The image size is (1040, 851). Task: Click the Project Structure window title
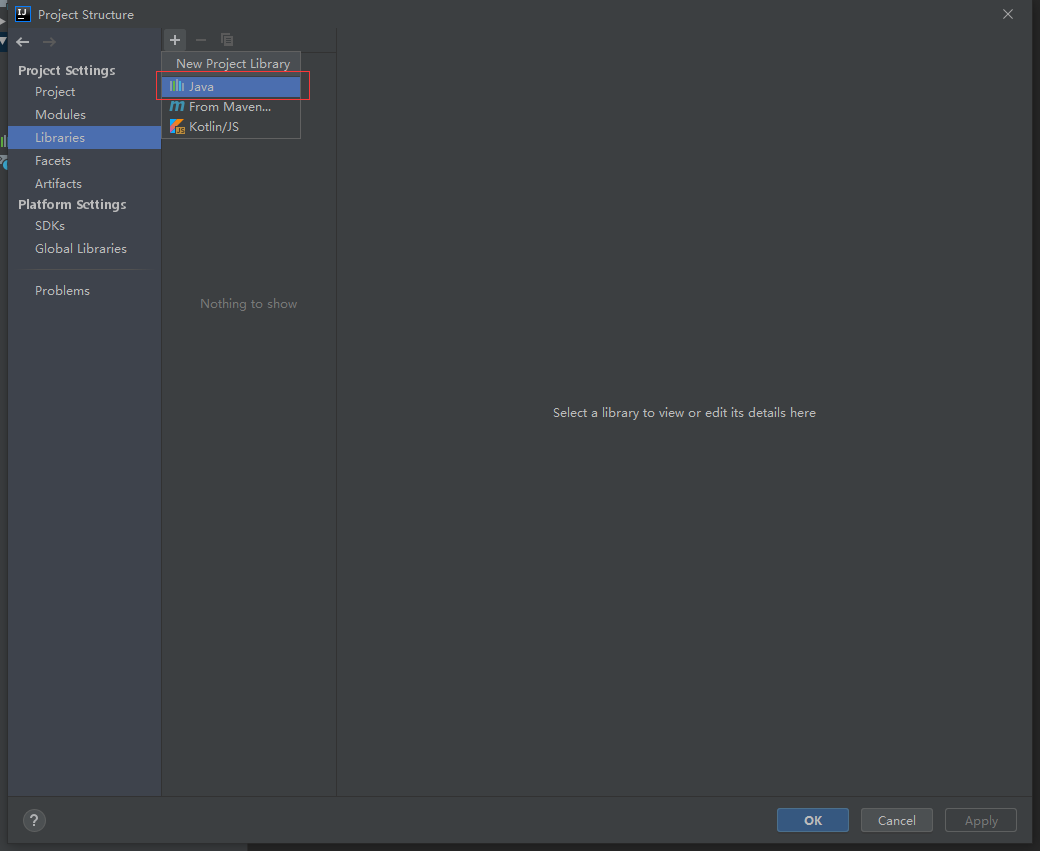coord(86,15)
